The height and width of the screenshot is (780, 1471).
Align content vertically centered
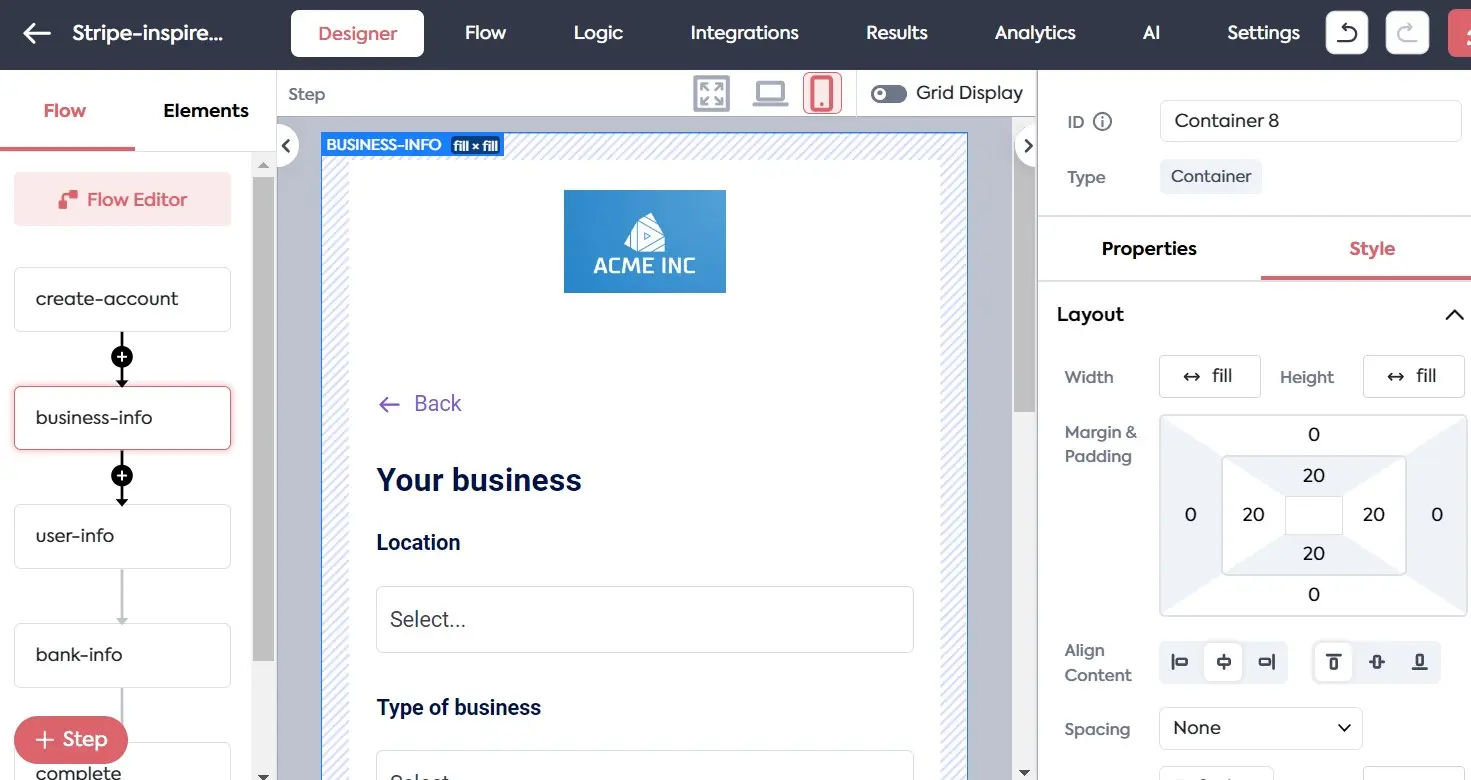(1375, 662)
